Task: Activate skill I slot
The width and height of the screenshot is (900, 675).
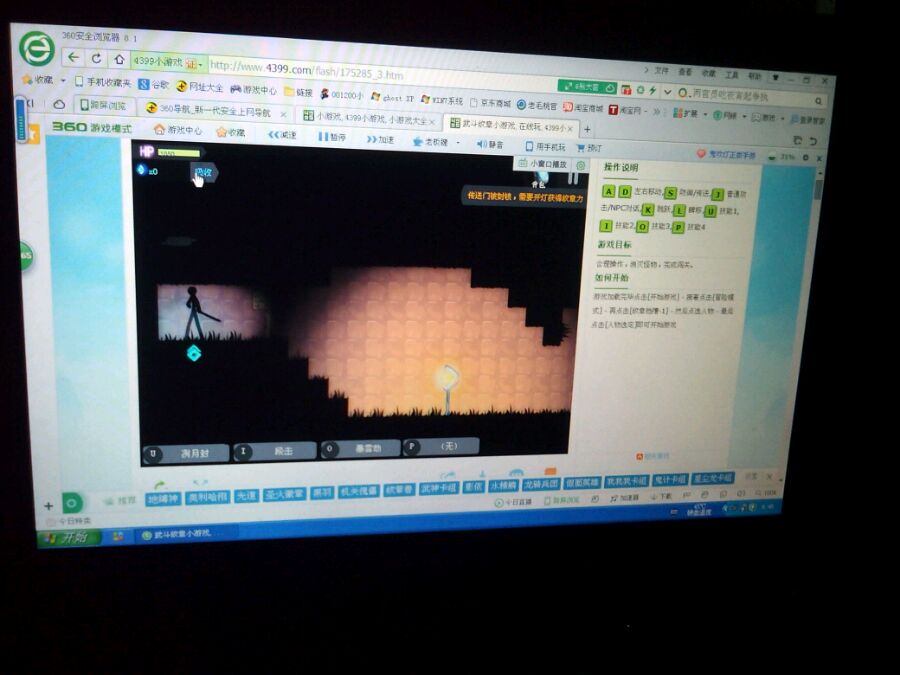Action: coord(275,451)
